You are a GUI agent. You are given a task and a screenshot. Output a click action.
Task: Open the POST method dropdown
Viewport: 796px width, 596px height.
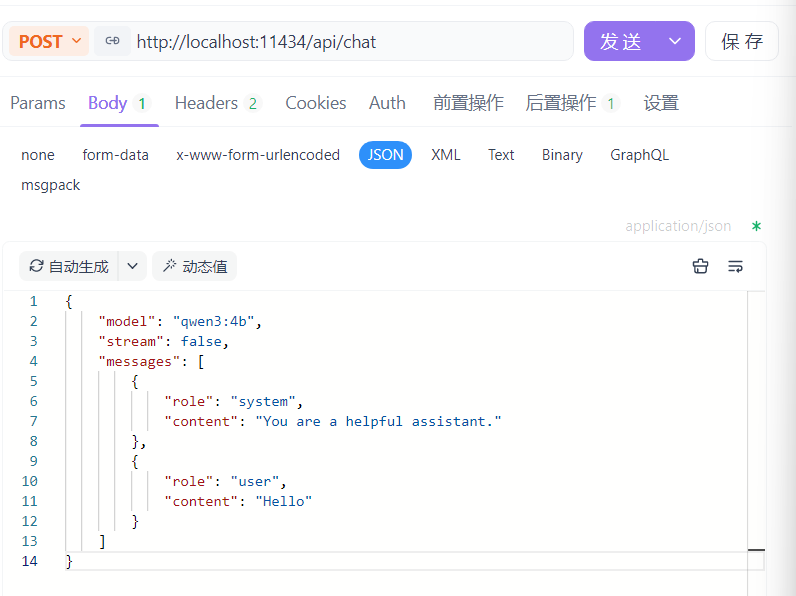click(49, 41)
